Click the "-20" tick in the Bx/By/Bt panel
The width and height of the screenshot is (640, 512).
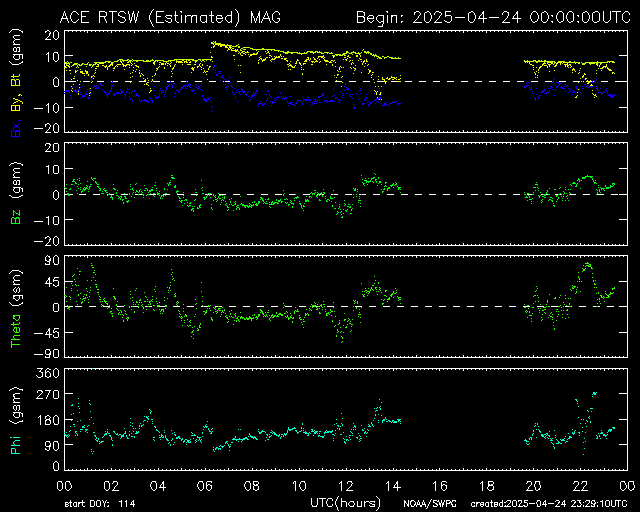[x=47, y=128]
